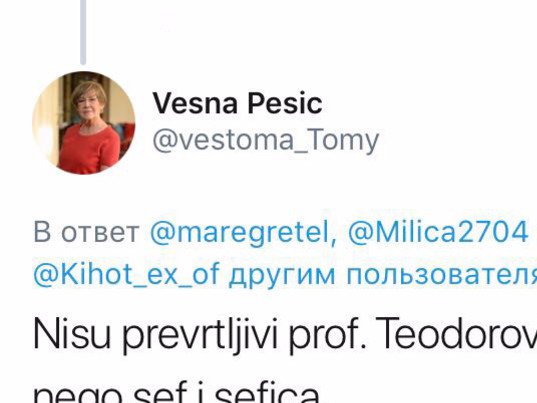Open the @Milica2704 profile mention

pos(438,232)
